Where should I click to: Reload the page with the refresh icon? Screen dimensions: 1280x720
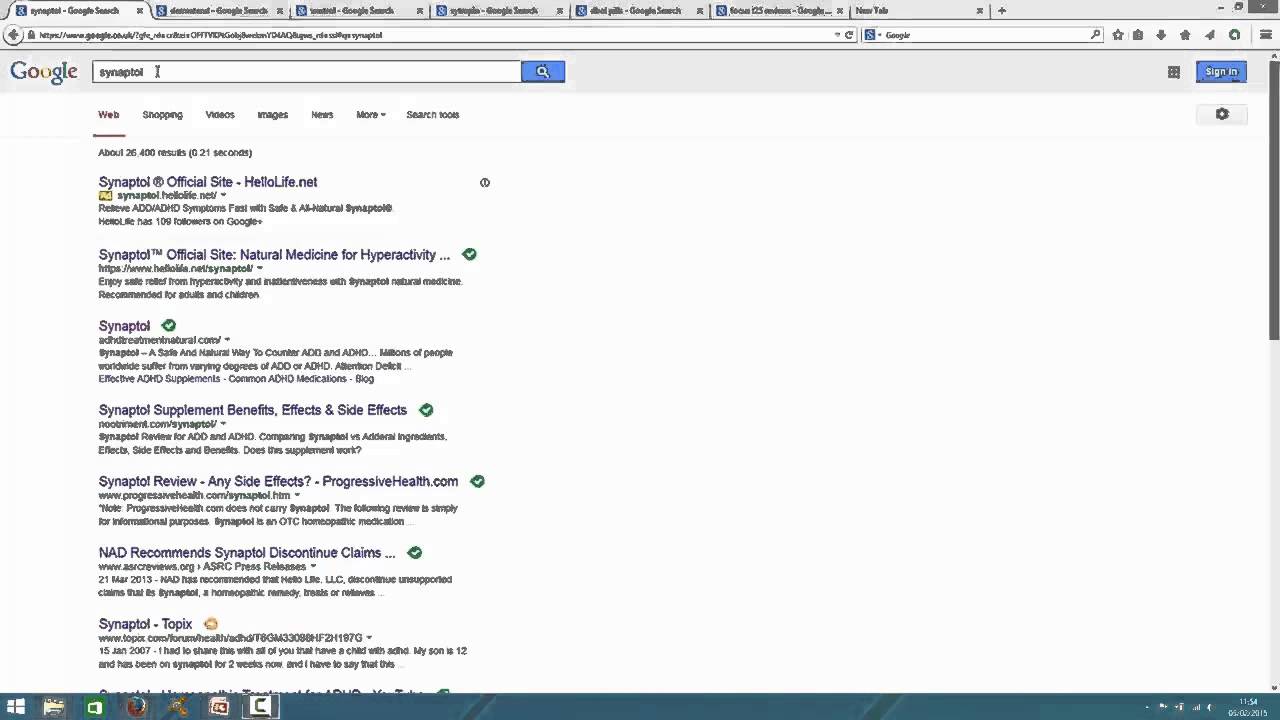849,35
